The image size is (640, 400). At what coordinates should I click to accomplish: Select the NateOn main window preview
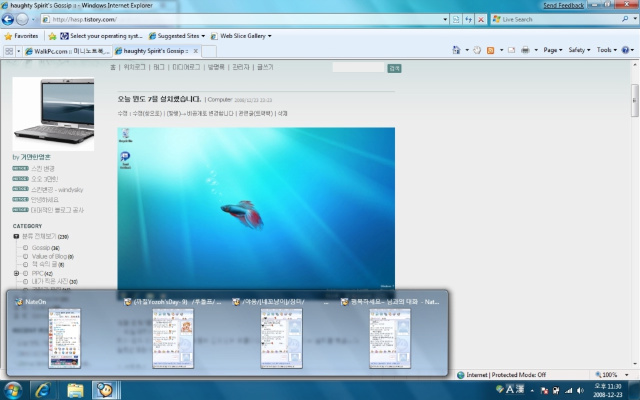coord(64,338)
